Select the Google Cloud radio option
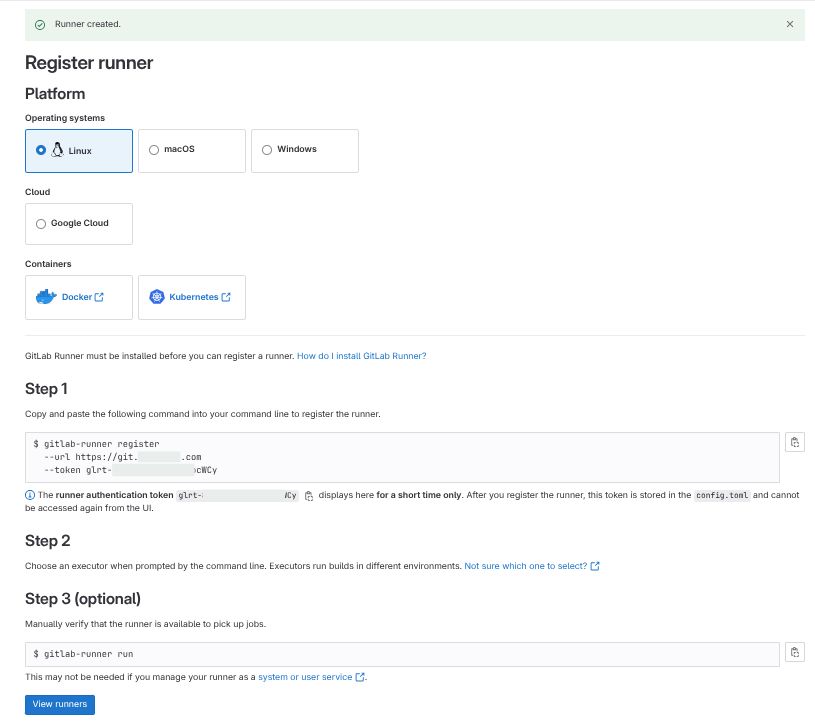The width and height of the screenshot is (815, 722). (41, 224)
